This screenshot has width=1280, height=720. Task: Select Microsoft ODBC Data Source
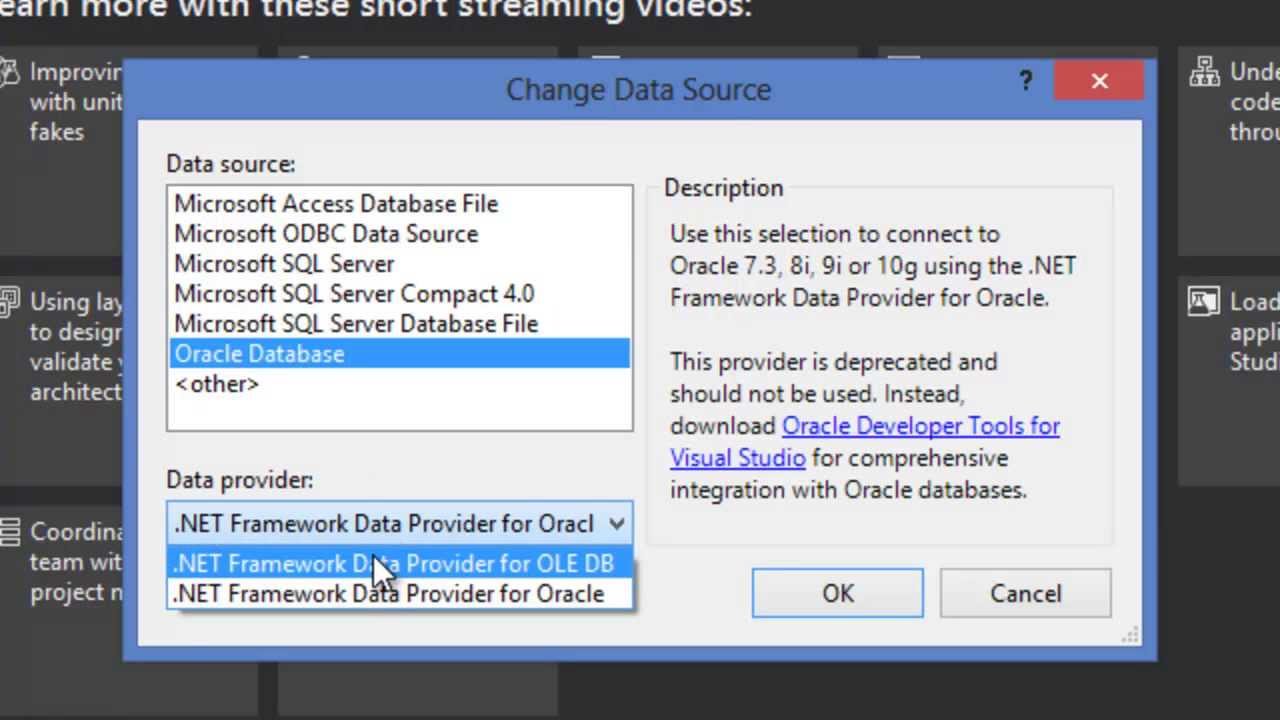[x=326, y=234]
